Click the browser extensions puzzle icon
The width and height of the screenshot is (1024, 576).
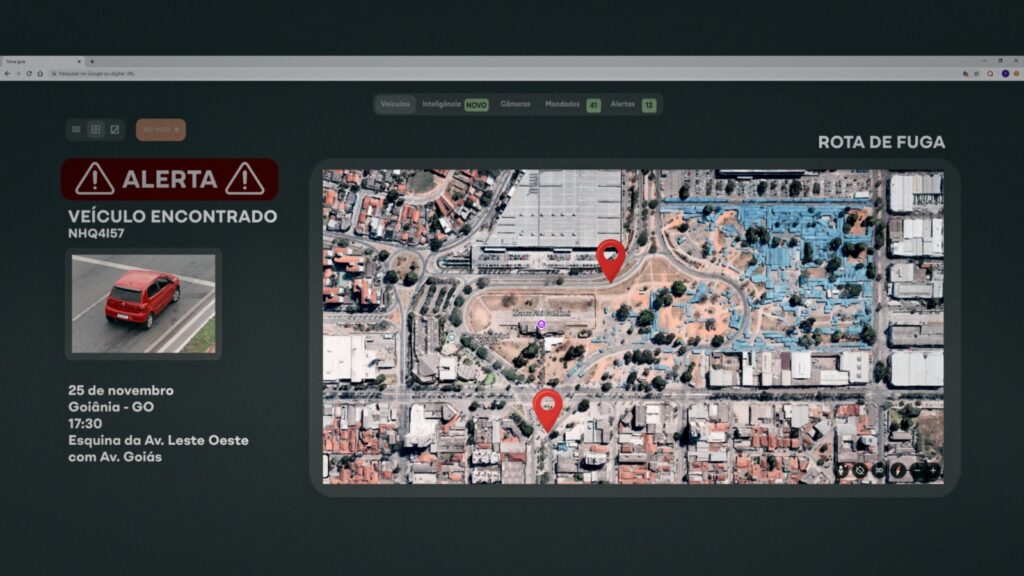[x=990, y=74]
